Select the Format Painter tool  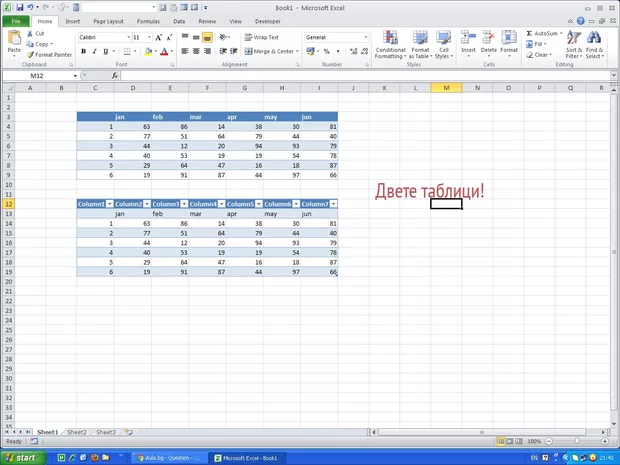(x=50, y=54)
